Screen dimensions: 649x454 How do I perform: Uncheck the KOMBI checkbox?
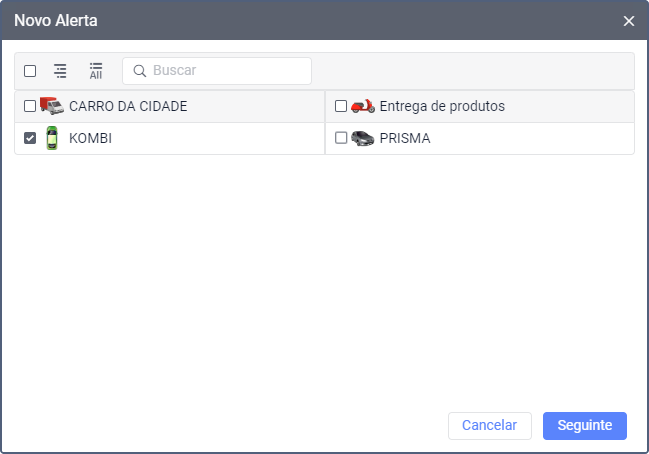point(30,138)
